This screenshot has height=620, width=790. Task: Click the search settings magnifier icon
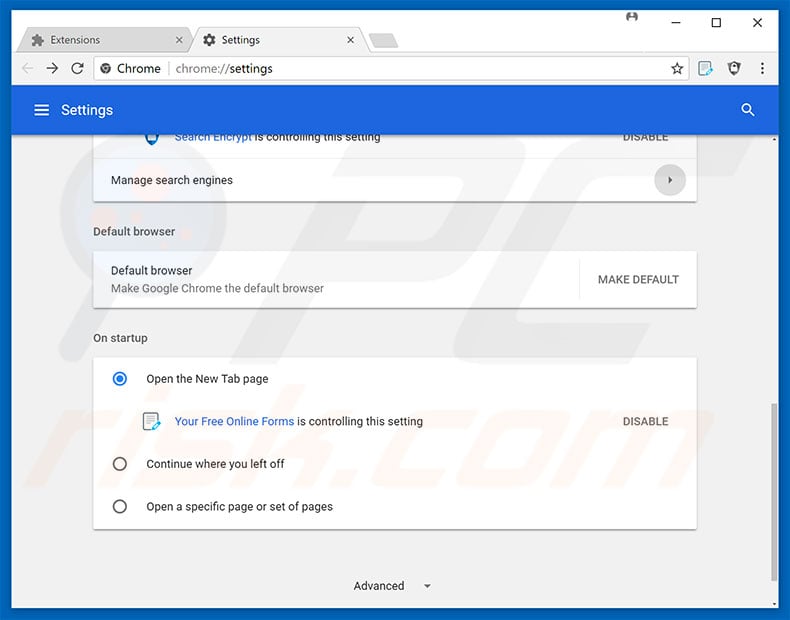coord(748,110)
